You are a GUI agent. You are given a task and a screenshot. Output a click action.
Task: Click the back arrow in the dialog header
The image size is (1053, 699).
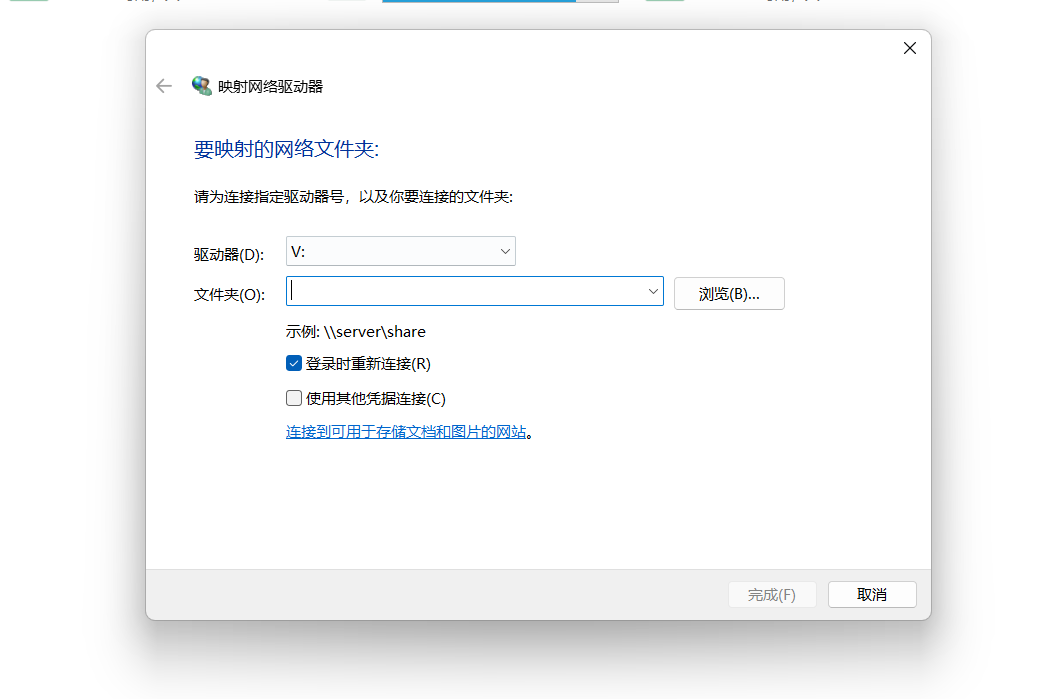coord(164,86)
